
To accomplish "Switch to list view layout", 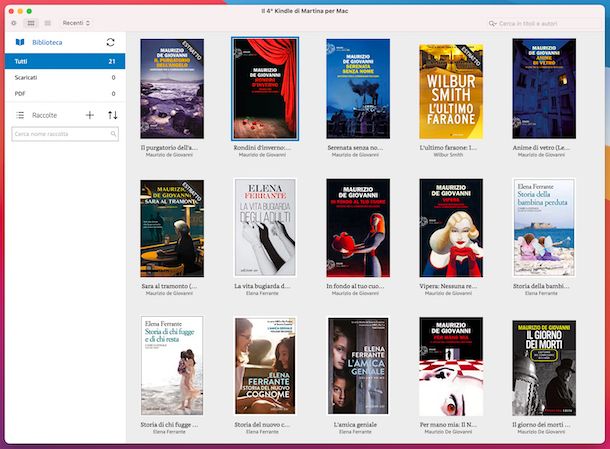I will [47, 23].
